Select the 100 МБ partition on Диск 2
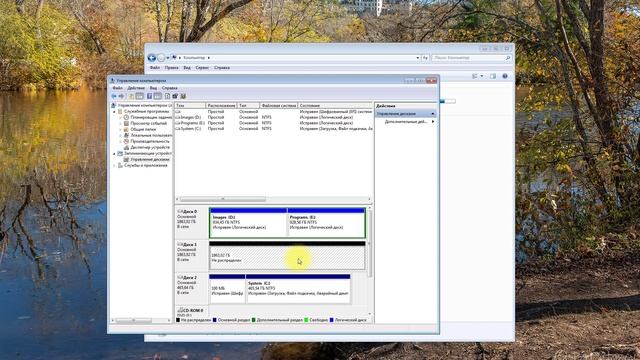Image resolution: width=640 pixels, height=360 pixels. tap(227, 289)
